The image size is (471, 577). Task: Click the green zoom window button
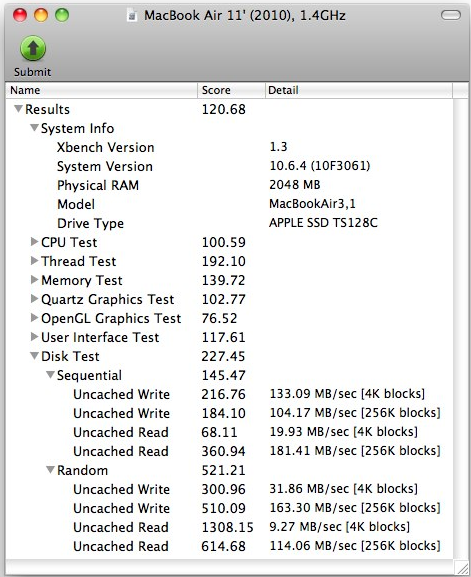[62, 15]
